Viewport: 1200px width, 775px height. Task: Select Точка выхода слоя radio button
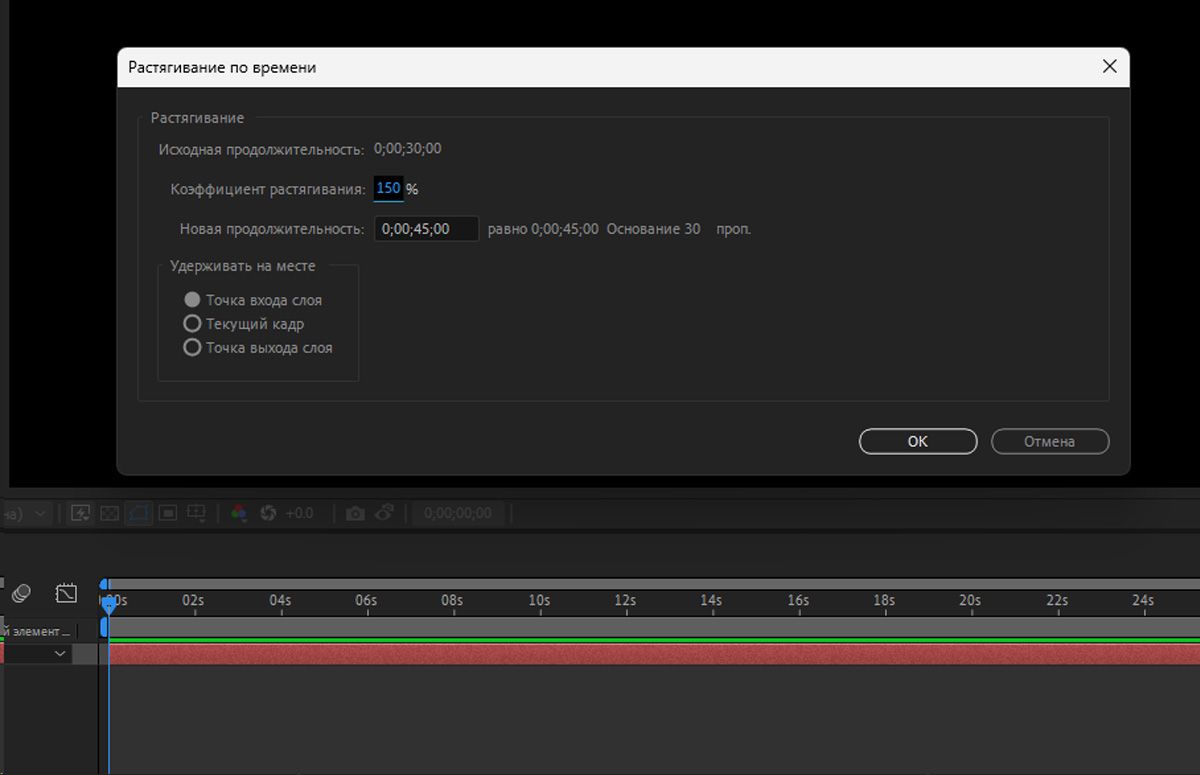click(x=192, y=348)
